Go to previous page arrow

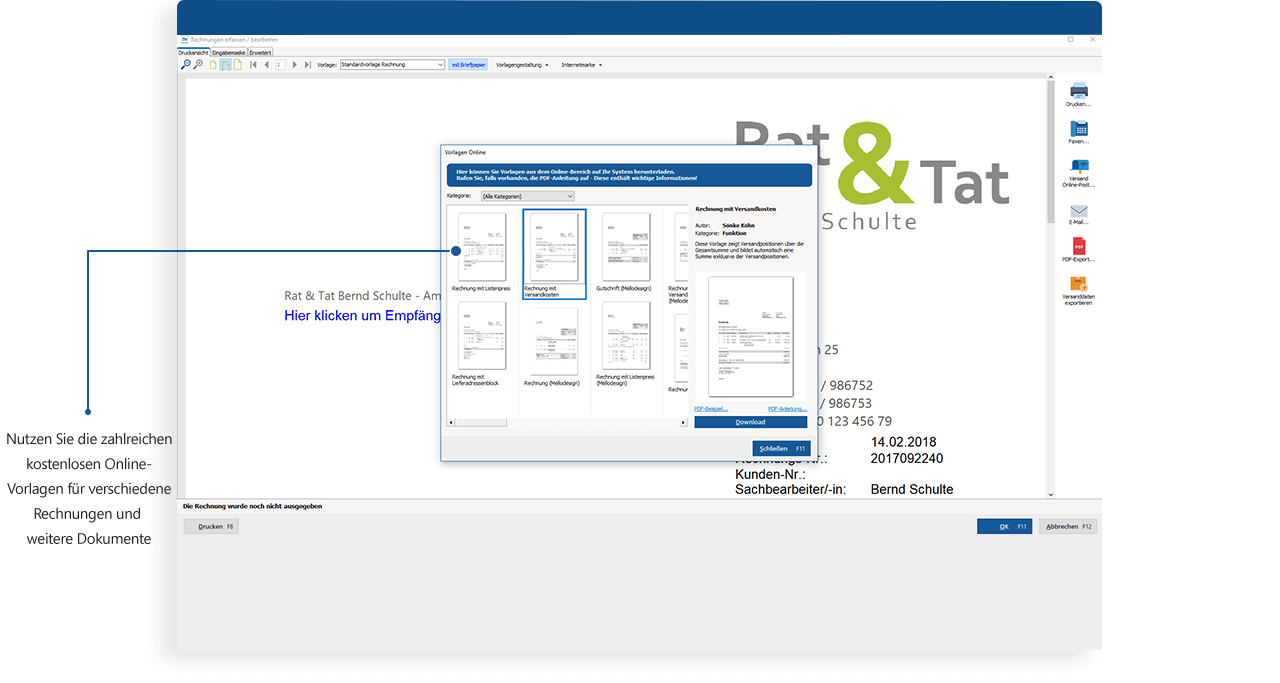266,65
